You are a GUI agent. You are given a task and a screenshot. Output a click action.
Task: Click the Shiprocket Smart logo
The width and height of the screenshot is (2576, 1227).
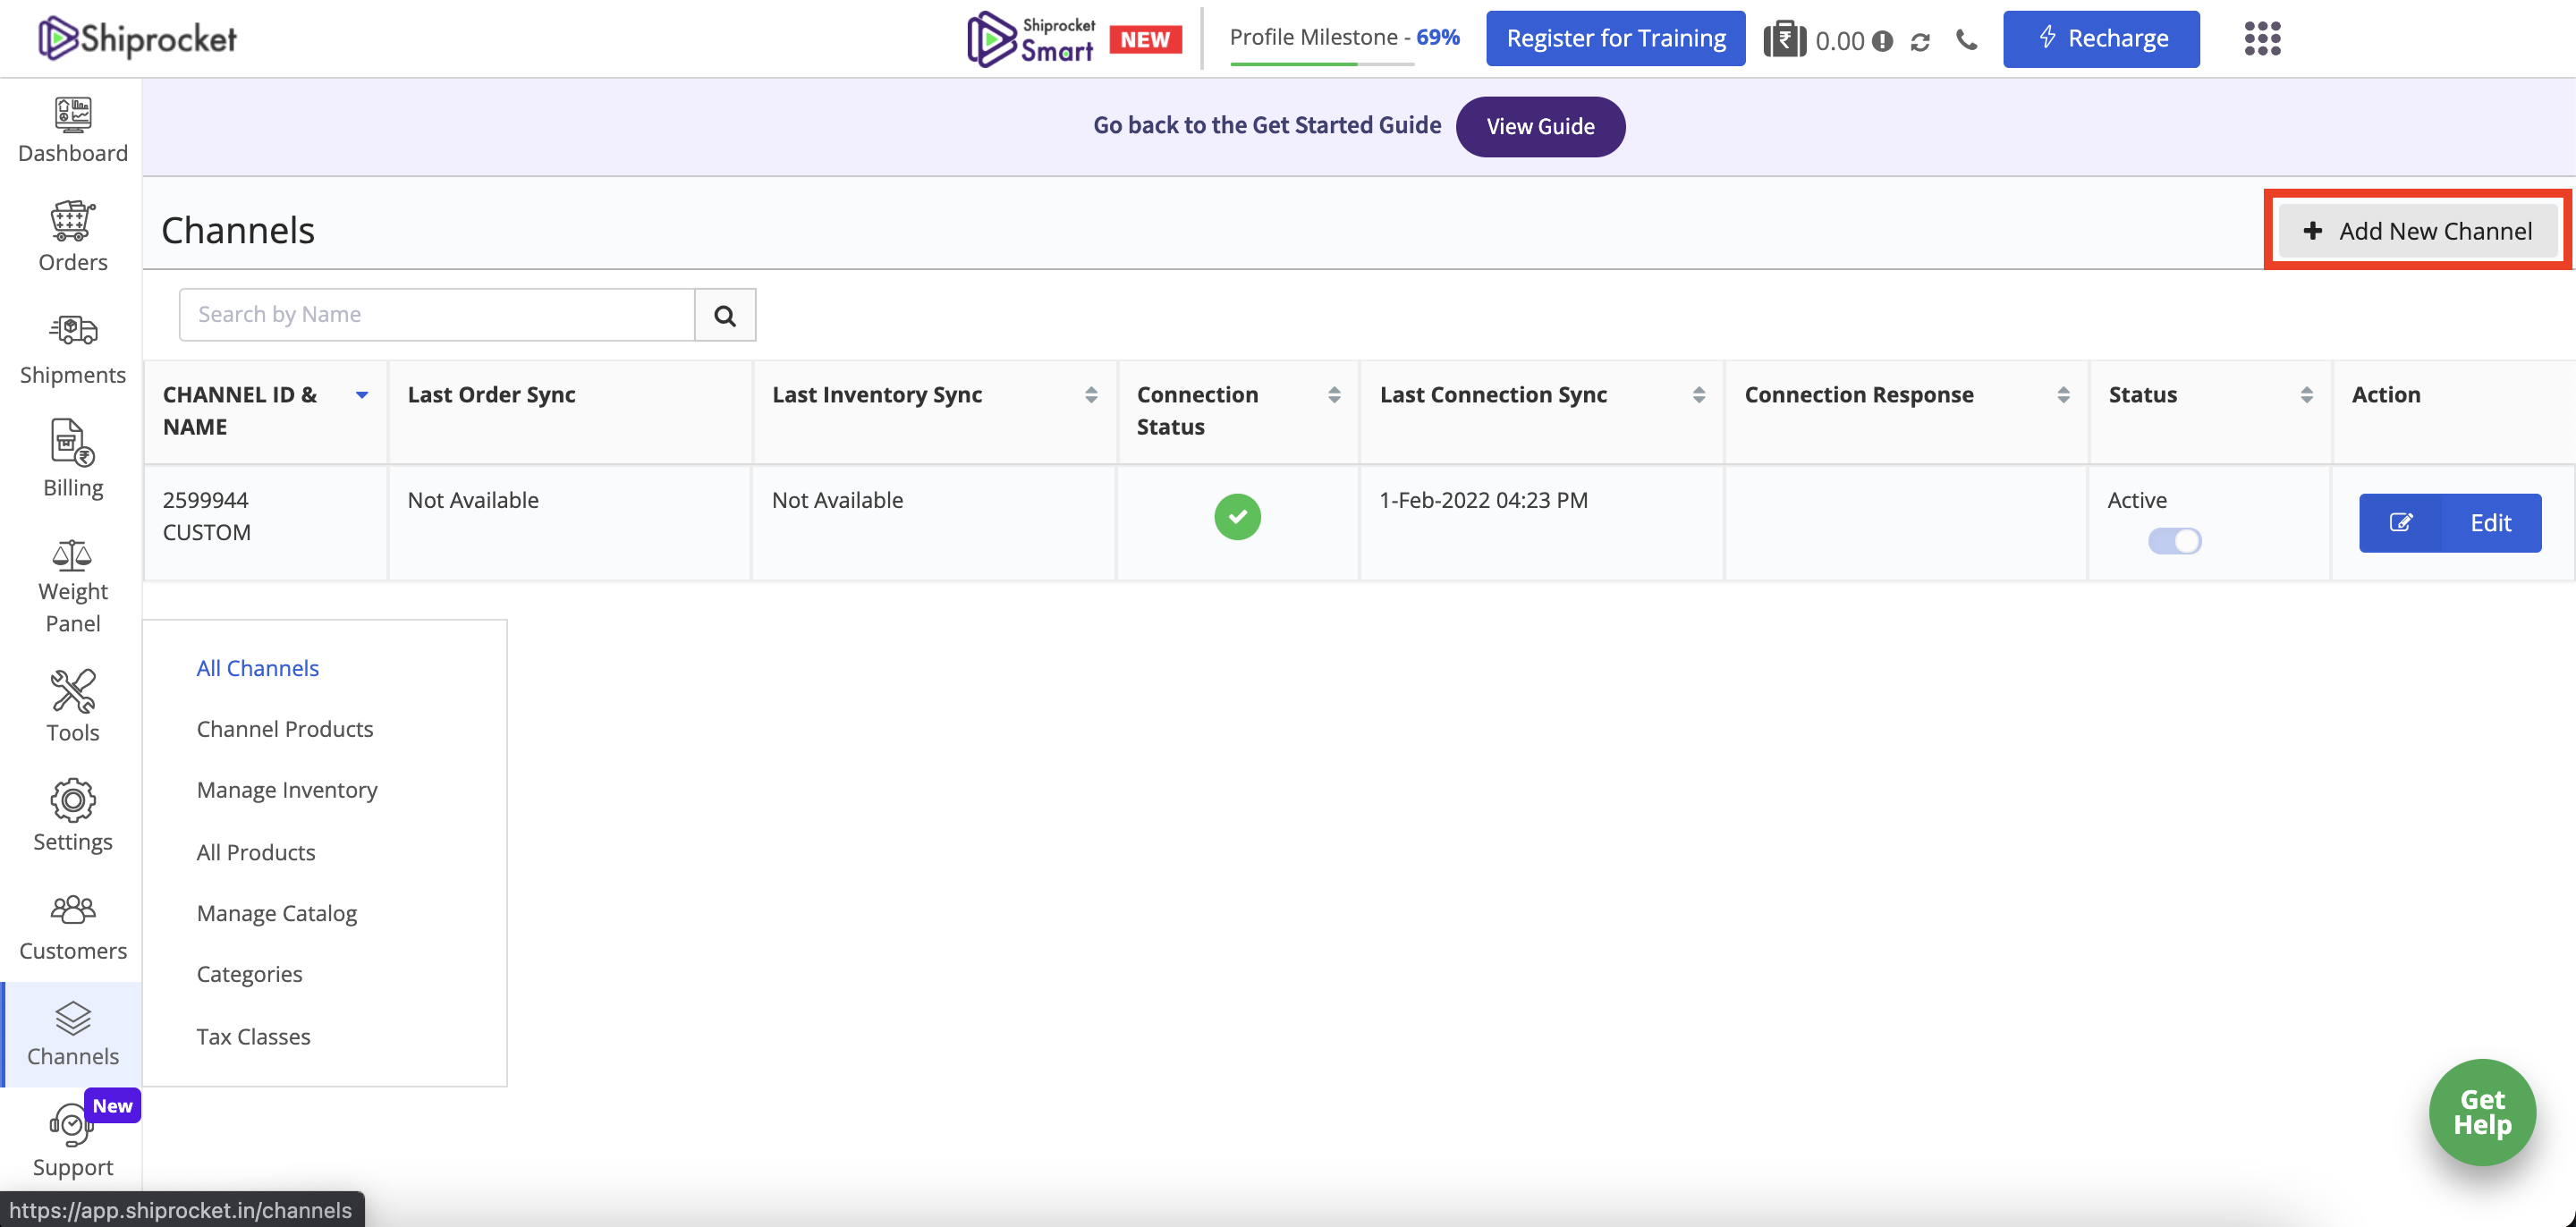(x=1031, y=39)
